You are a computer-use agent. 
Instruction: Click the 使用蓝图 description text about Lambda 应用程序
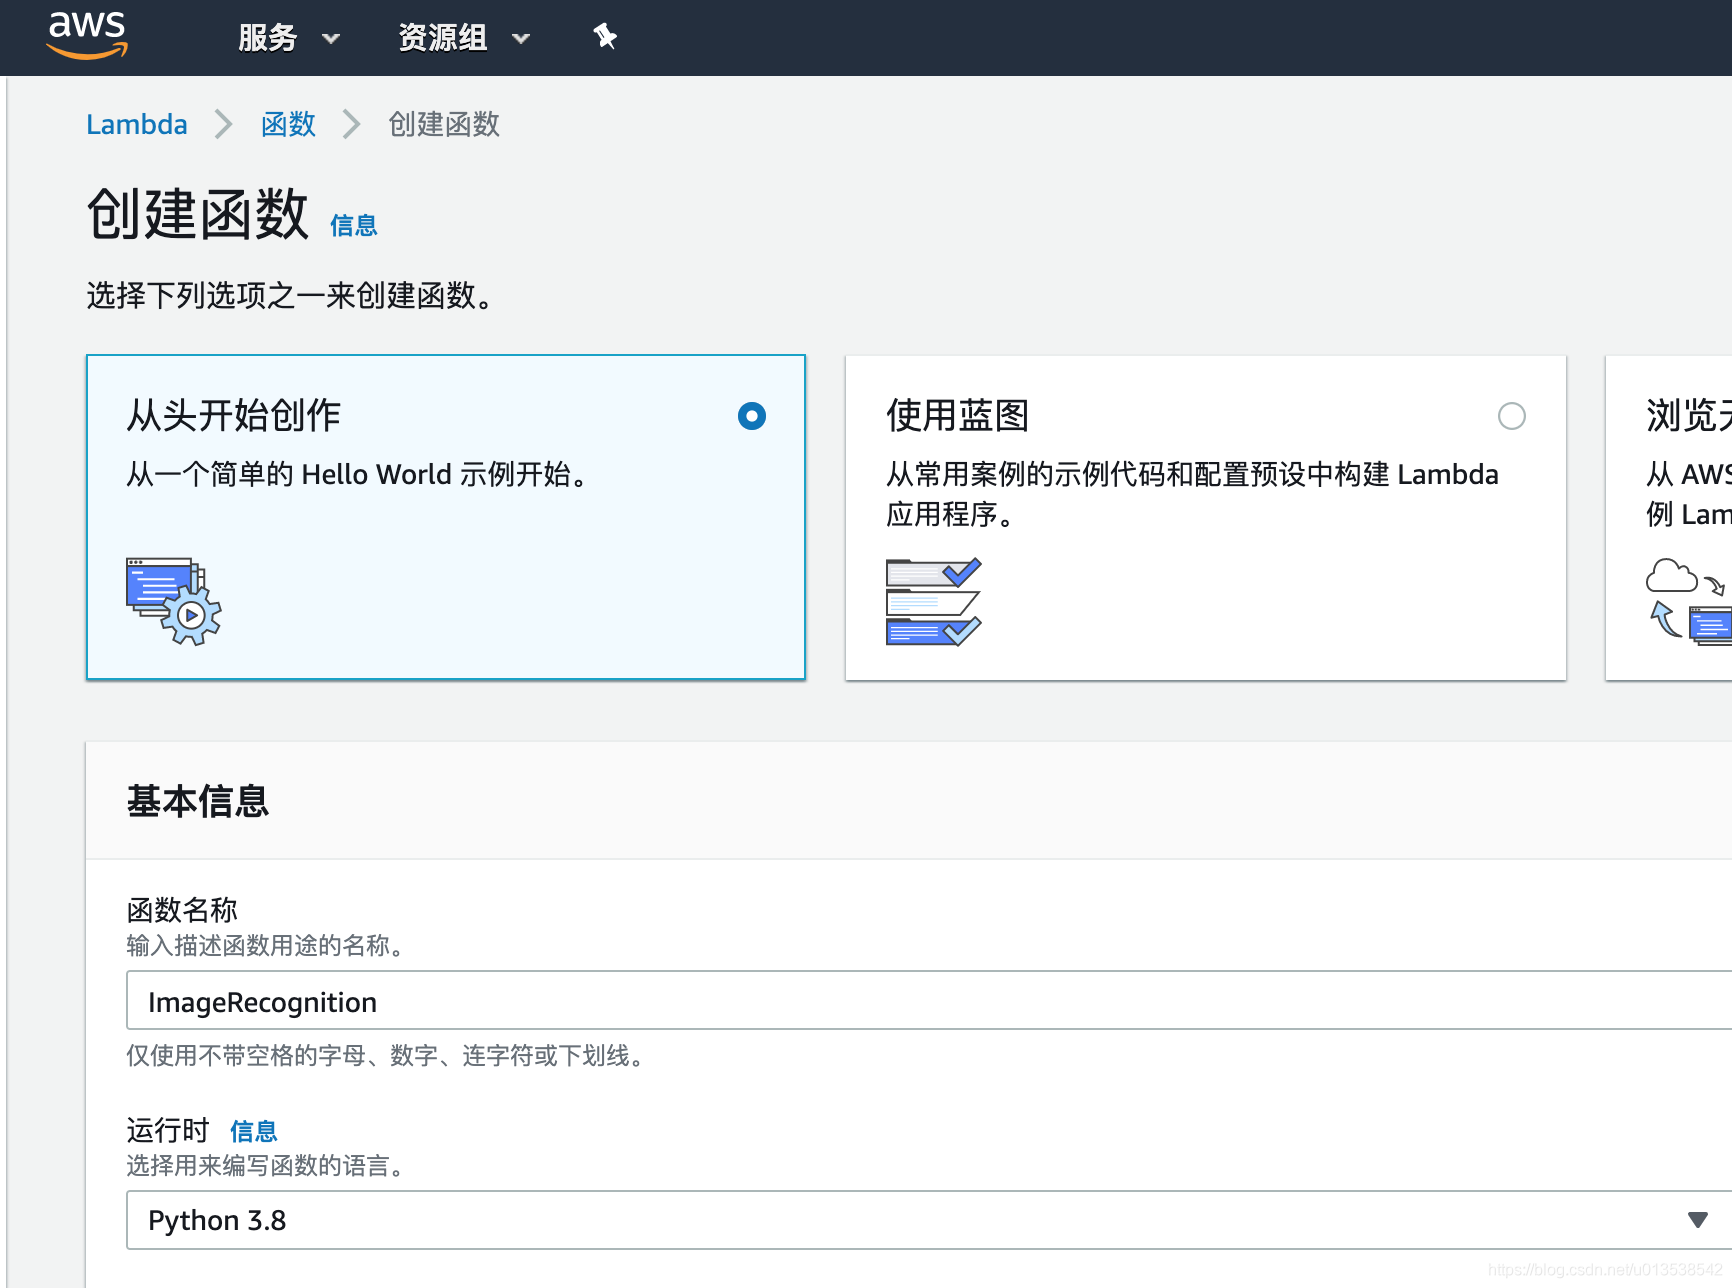[x=1192, y=494]
